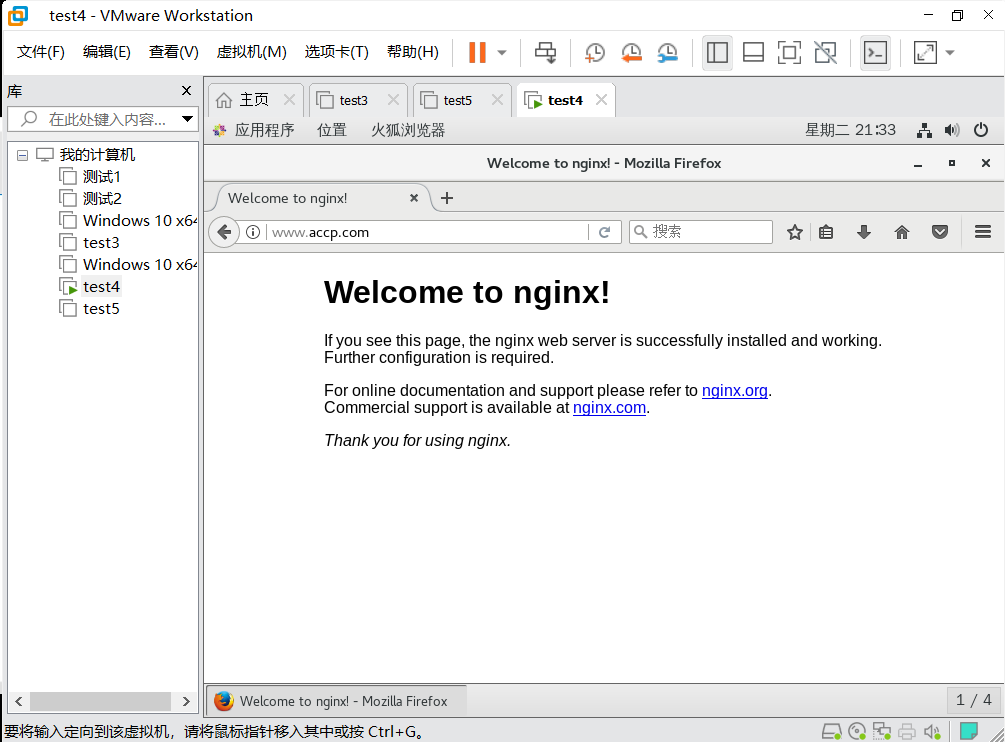The width and height of the screenshot is (1005, 742).
Task: Open the 选项卡(T) menu
Action: [336, 52]
